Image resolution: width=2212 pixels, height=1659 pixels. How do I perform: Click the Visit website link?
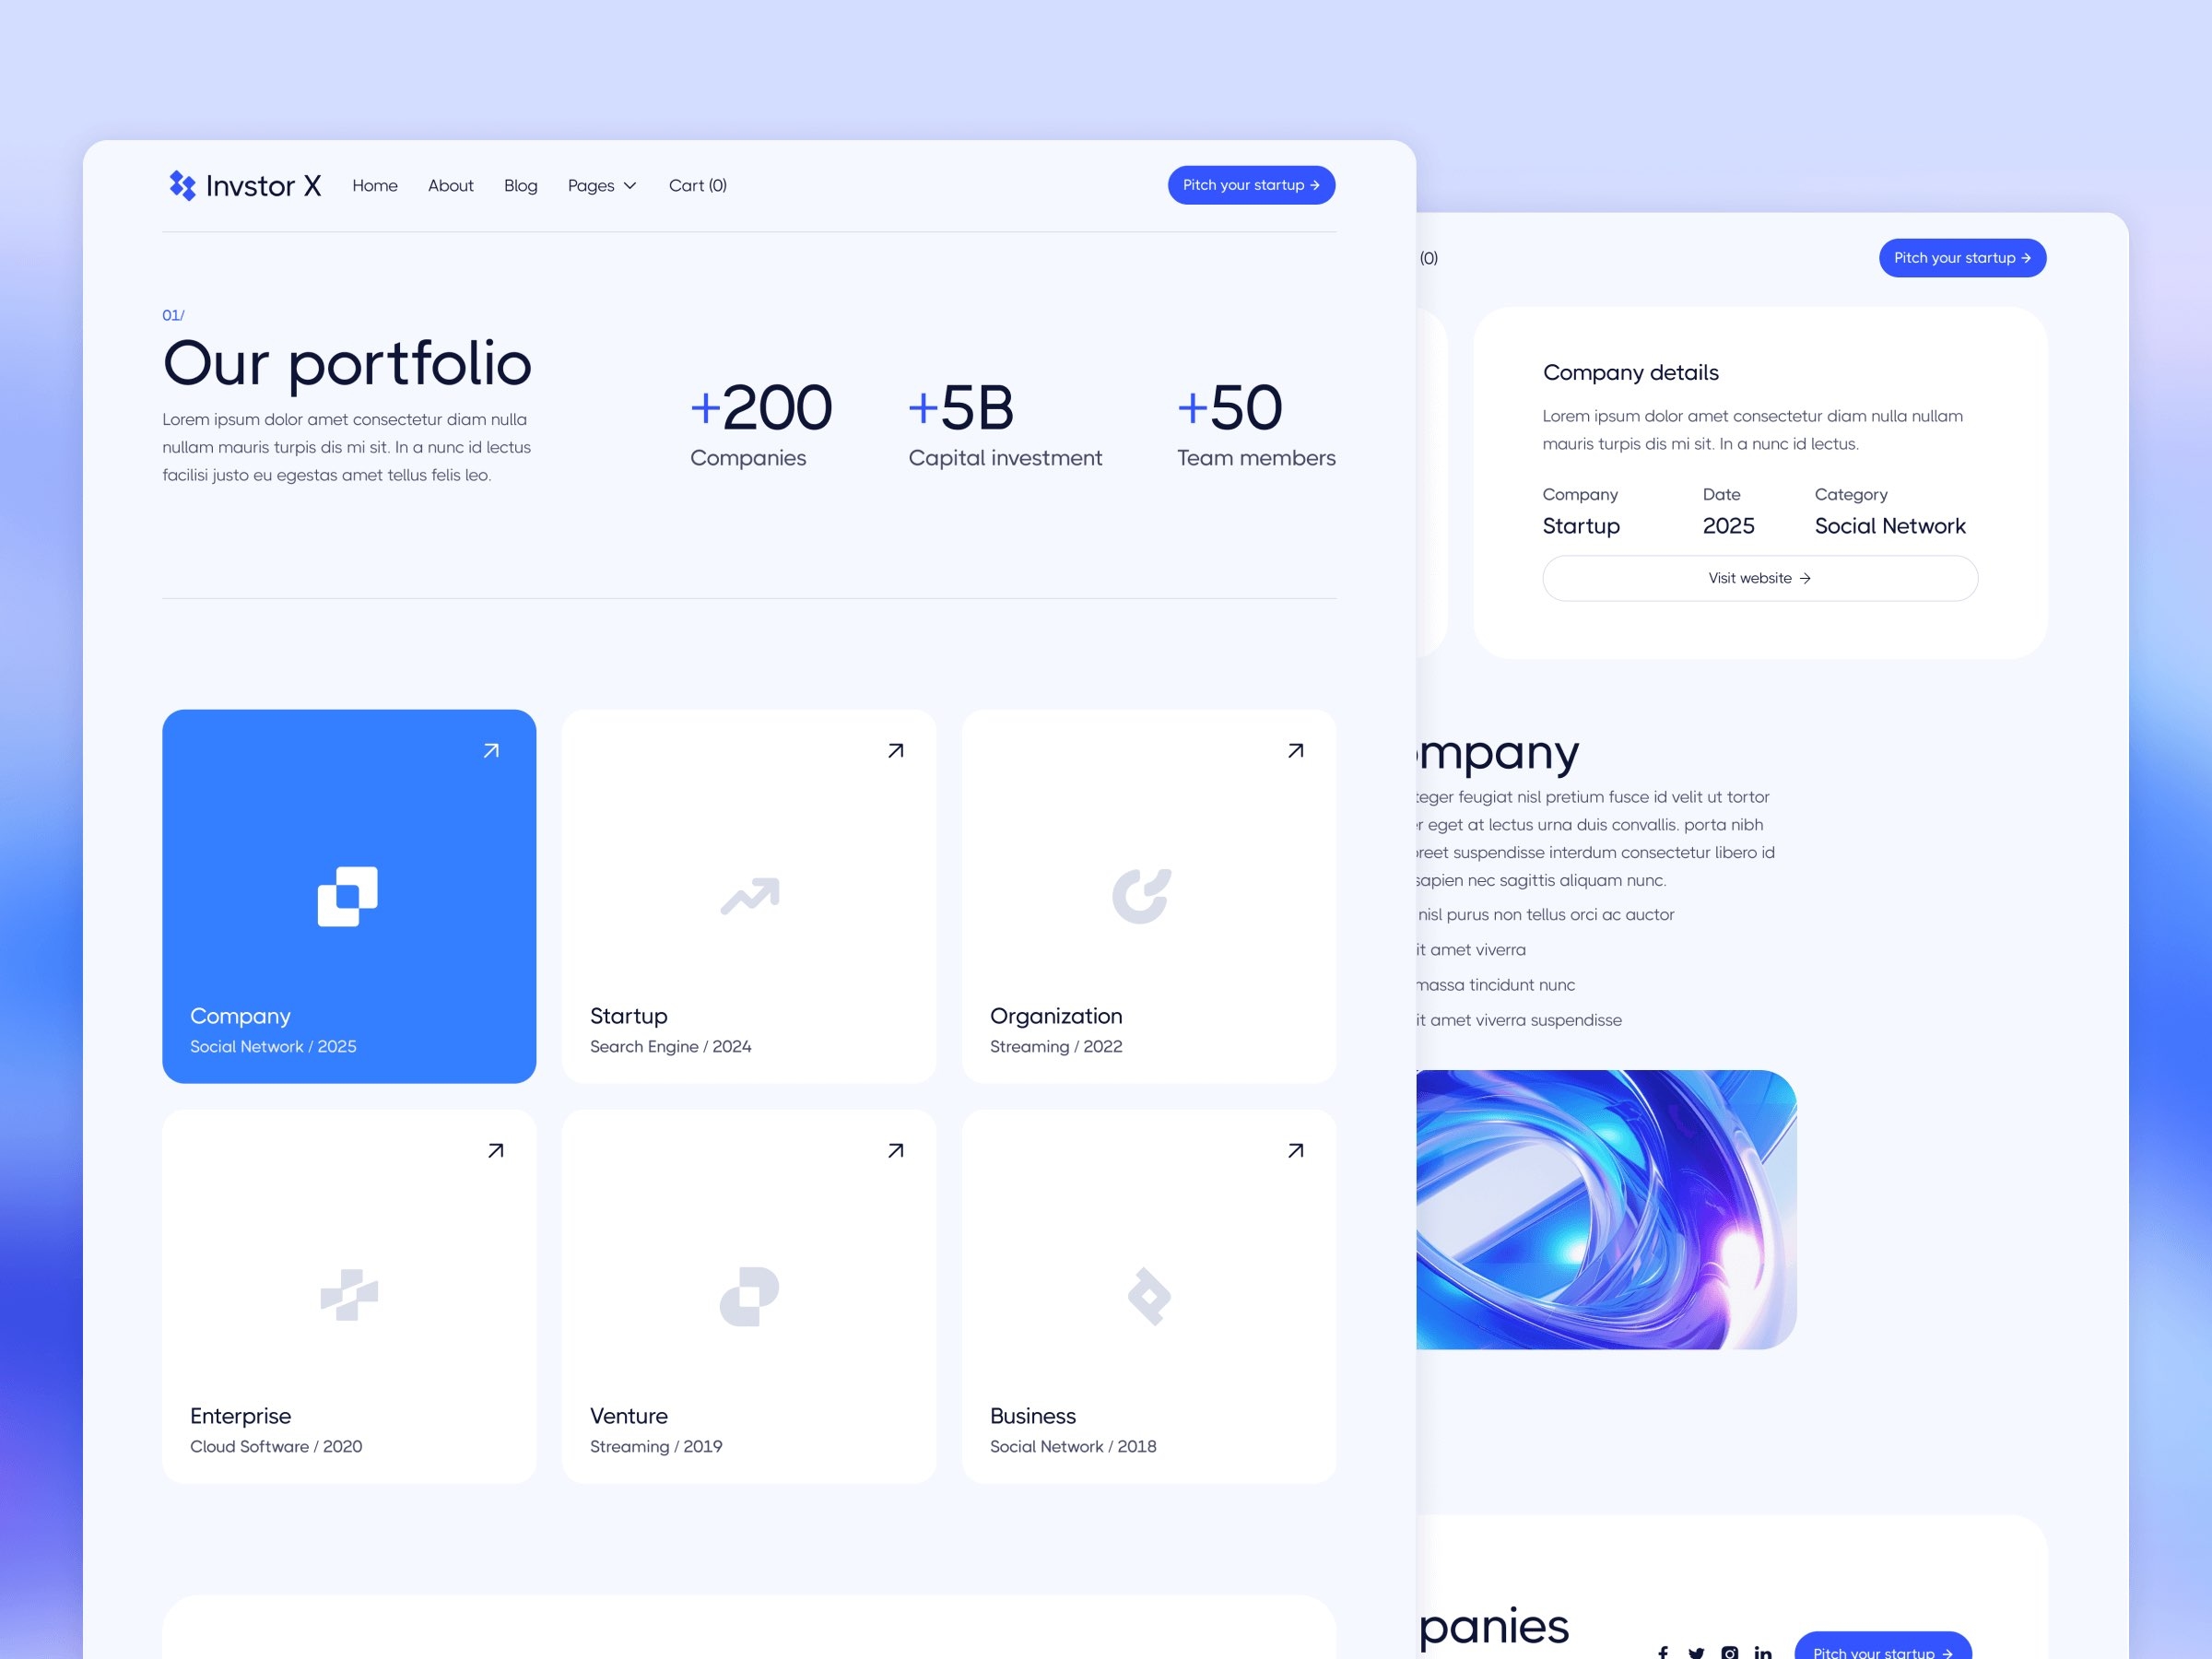[1758, 577]
